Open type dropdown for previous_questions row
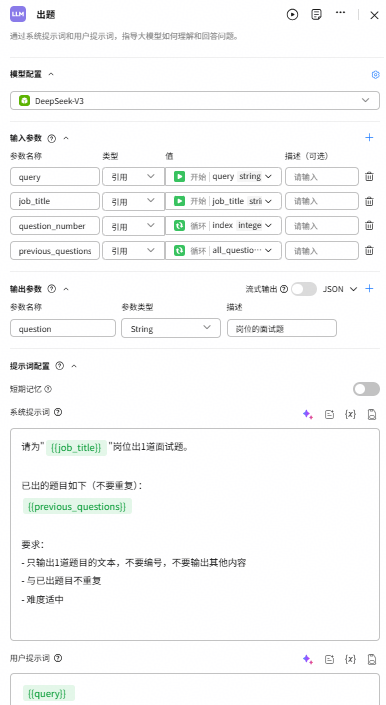386x705 pixels. pos(133,251)
